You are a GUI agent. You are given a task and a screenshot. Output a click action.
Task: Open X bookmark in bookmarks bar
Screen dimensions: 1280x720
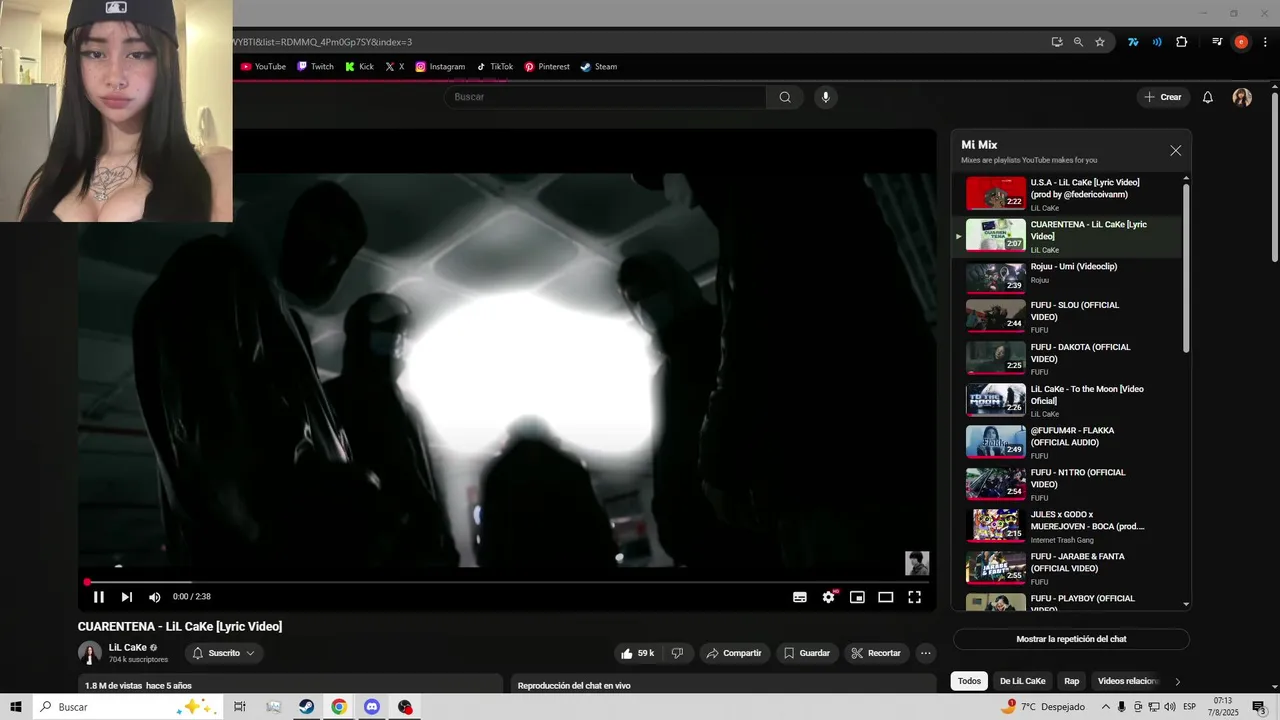pos(394,67)
